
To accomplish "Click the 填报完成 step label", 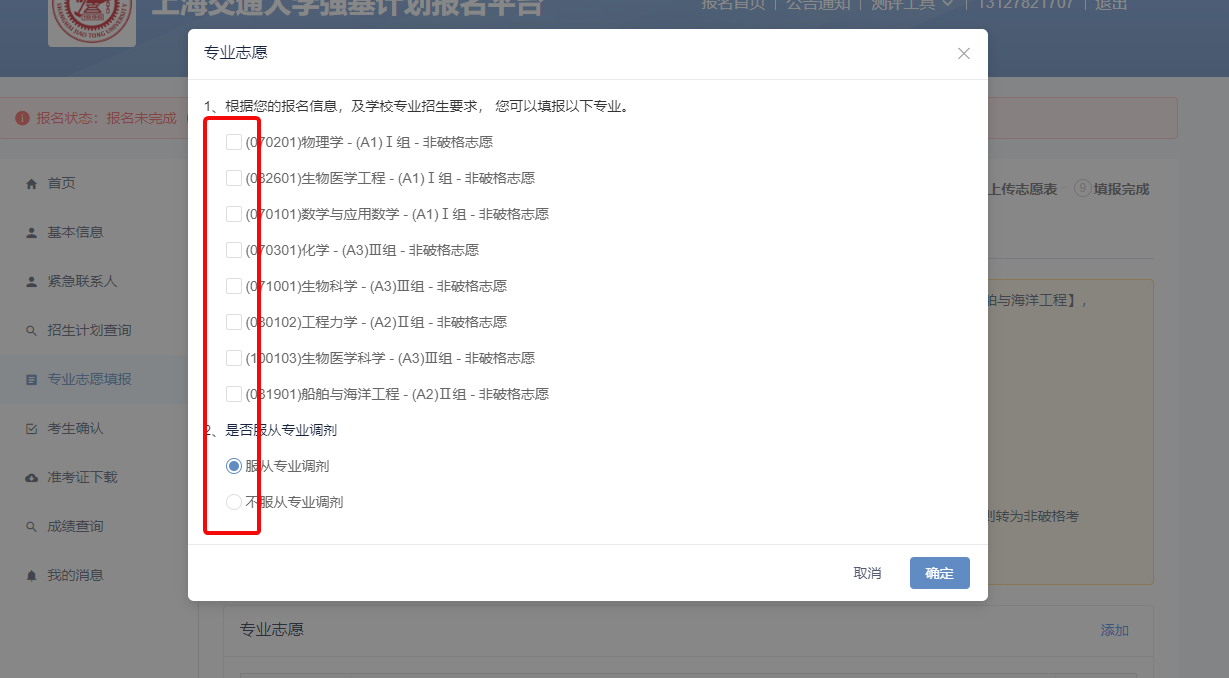I will click(x=1121, y=189).
